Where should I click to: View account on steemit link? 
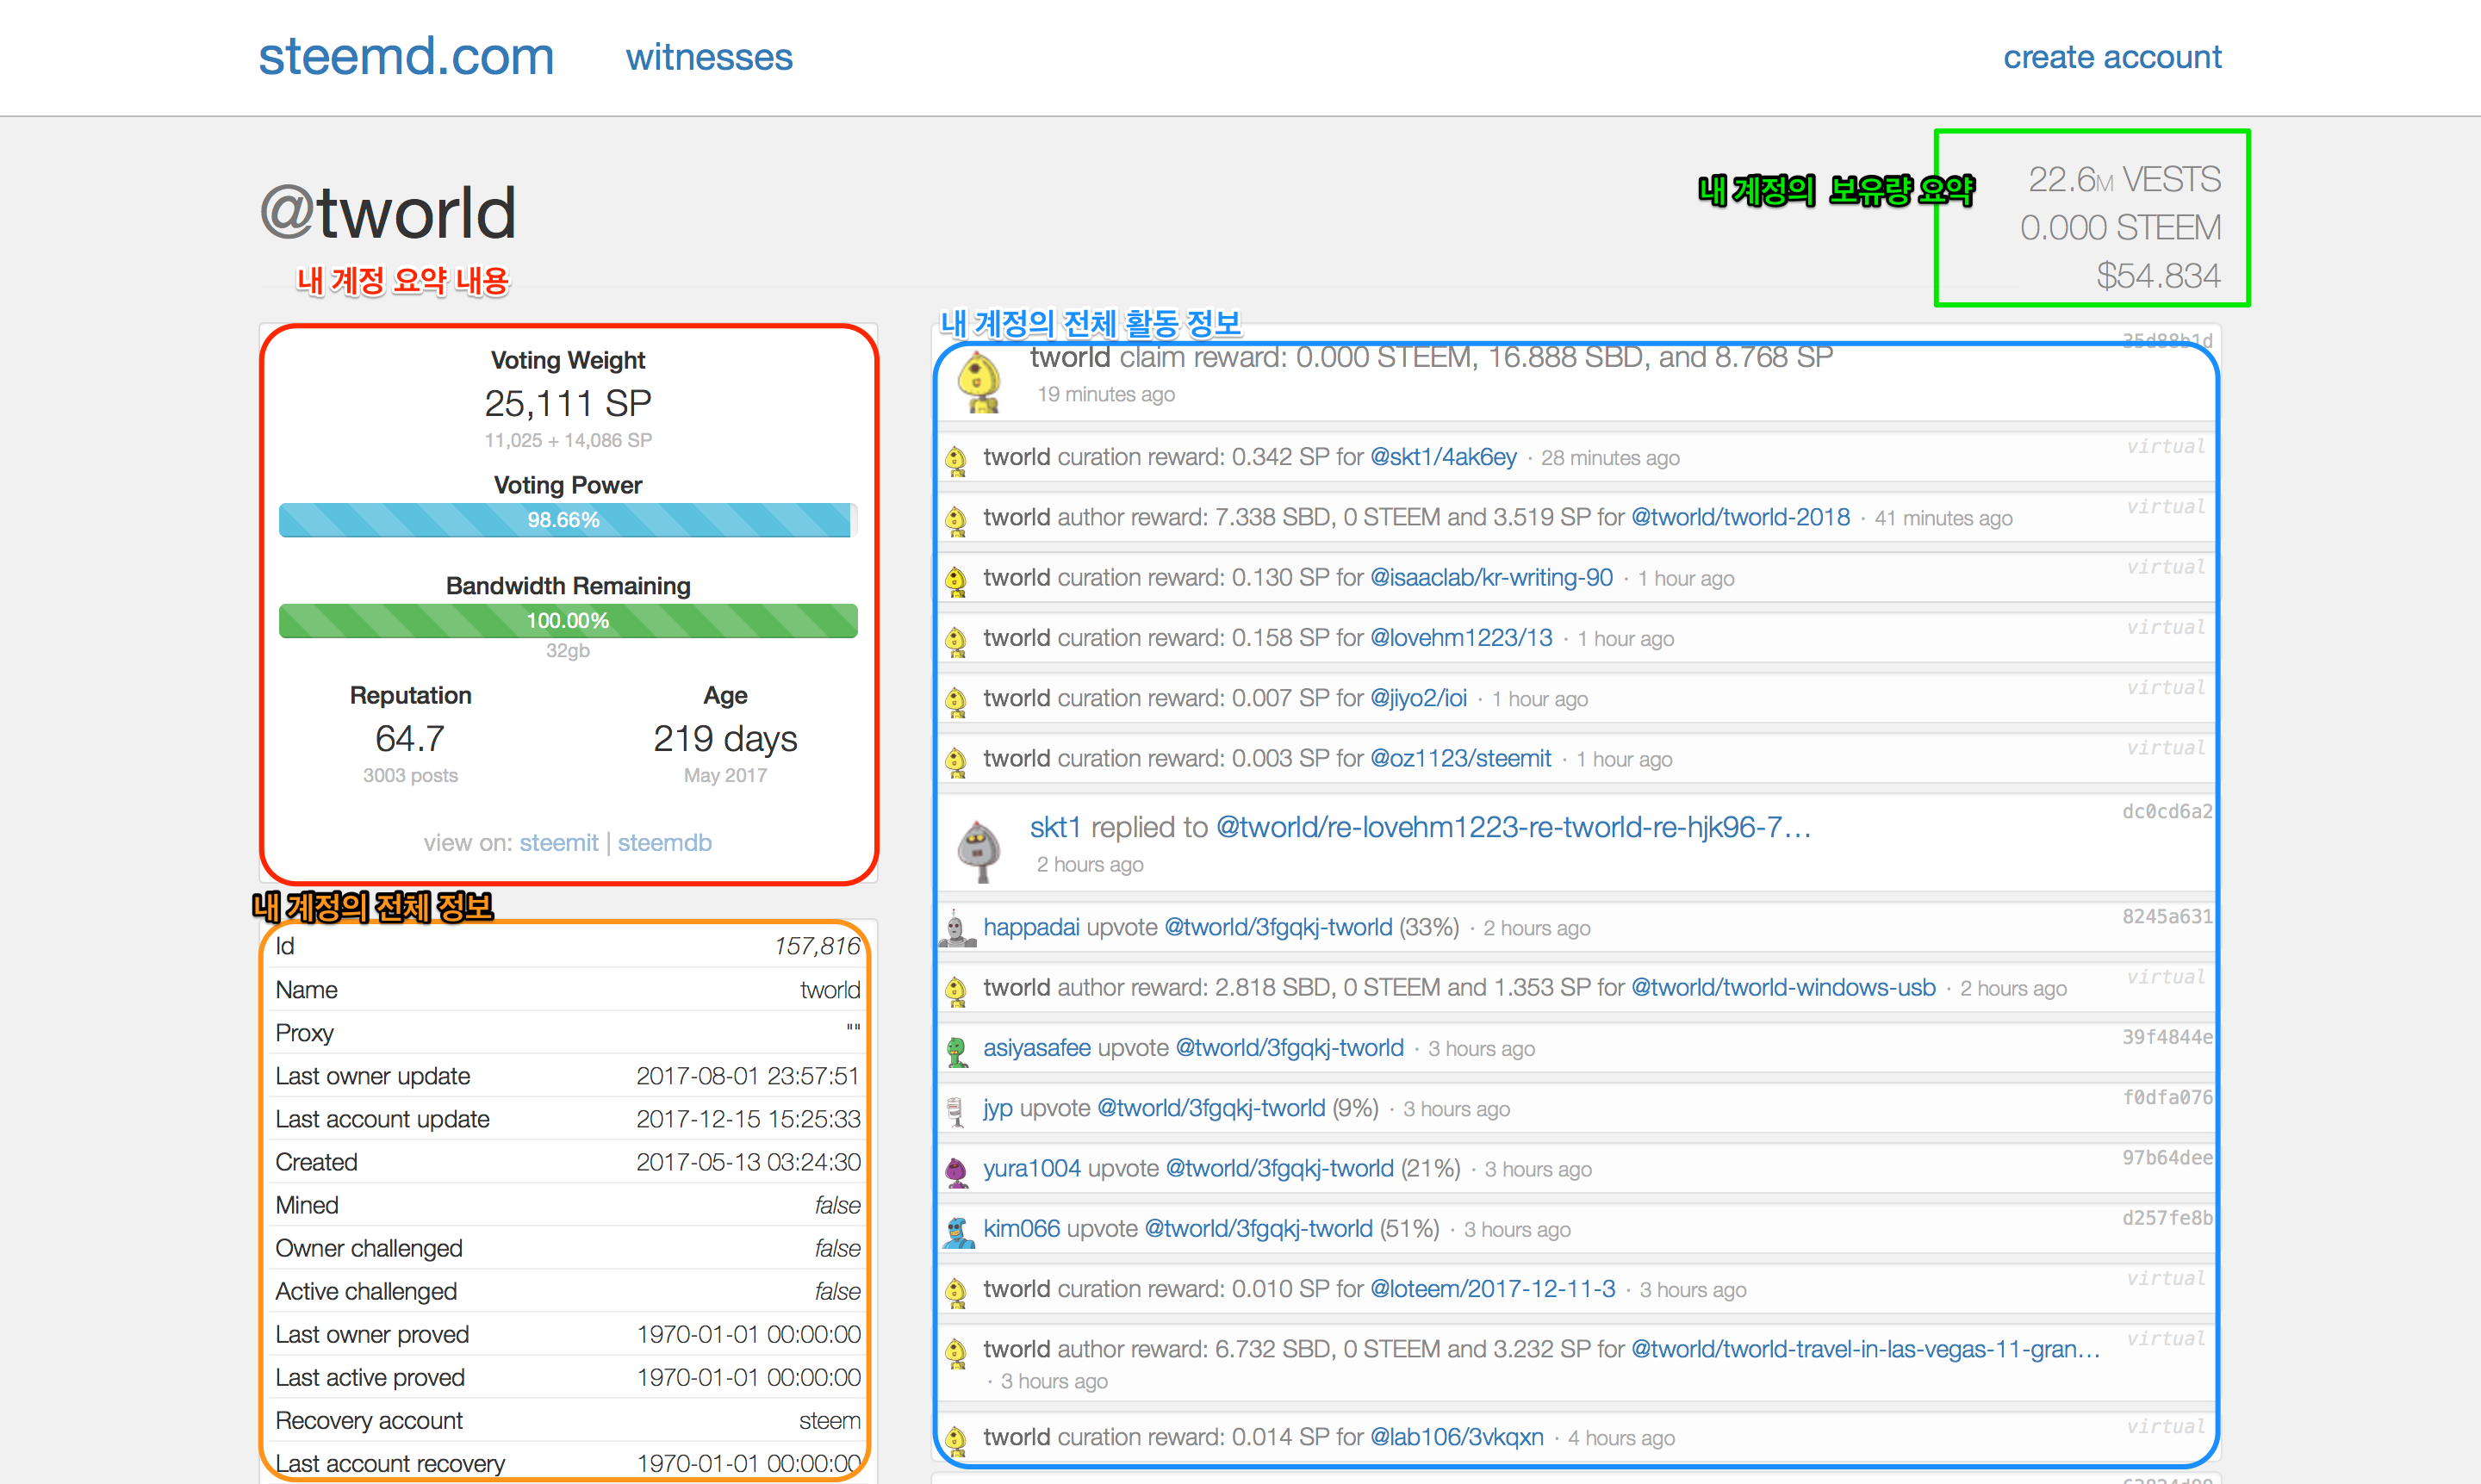559,843
